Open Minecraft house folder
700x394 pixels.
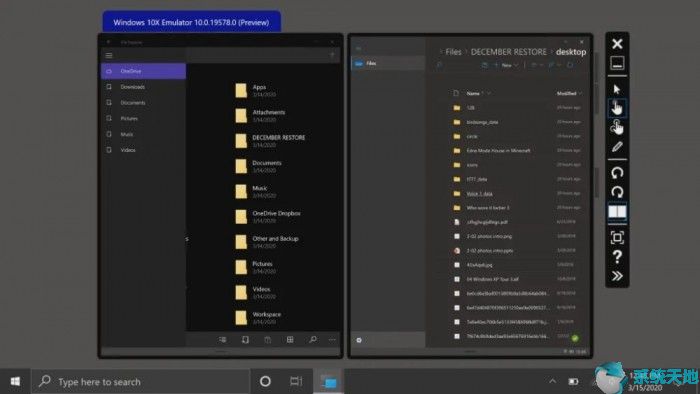coord(517,150)
